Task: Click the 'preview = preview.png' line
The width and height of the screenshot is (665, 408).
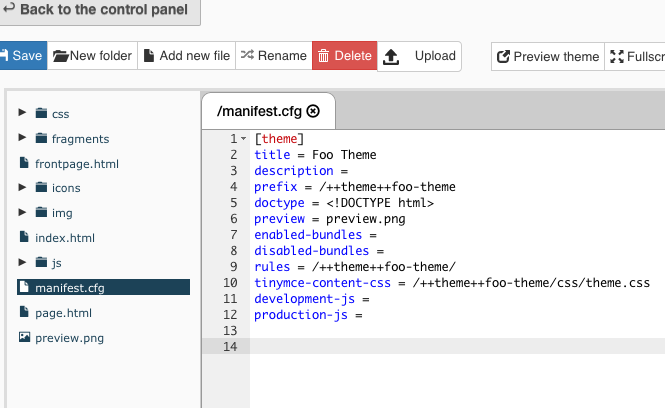Action: pyautogui.click(x=330, y=219)
